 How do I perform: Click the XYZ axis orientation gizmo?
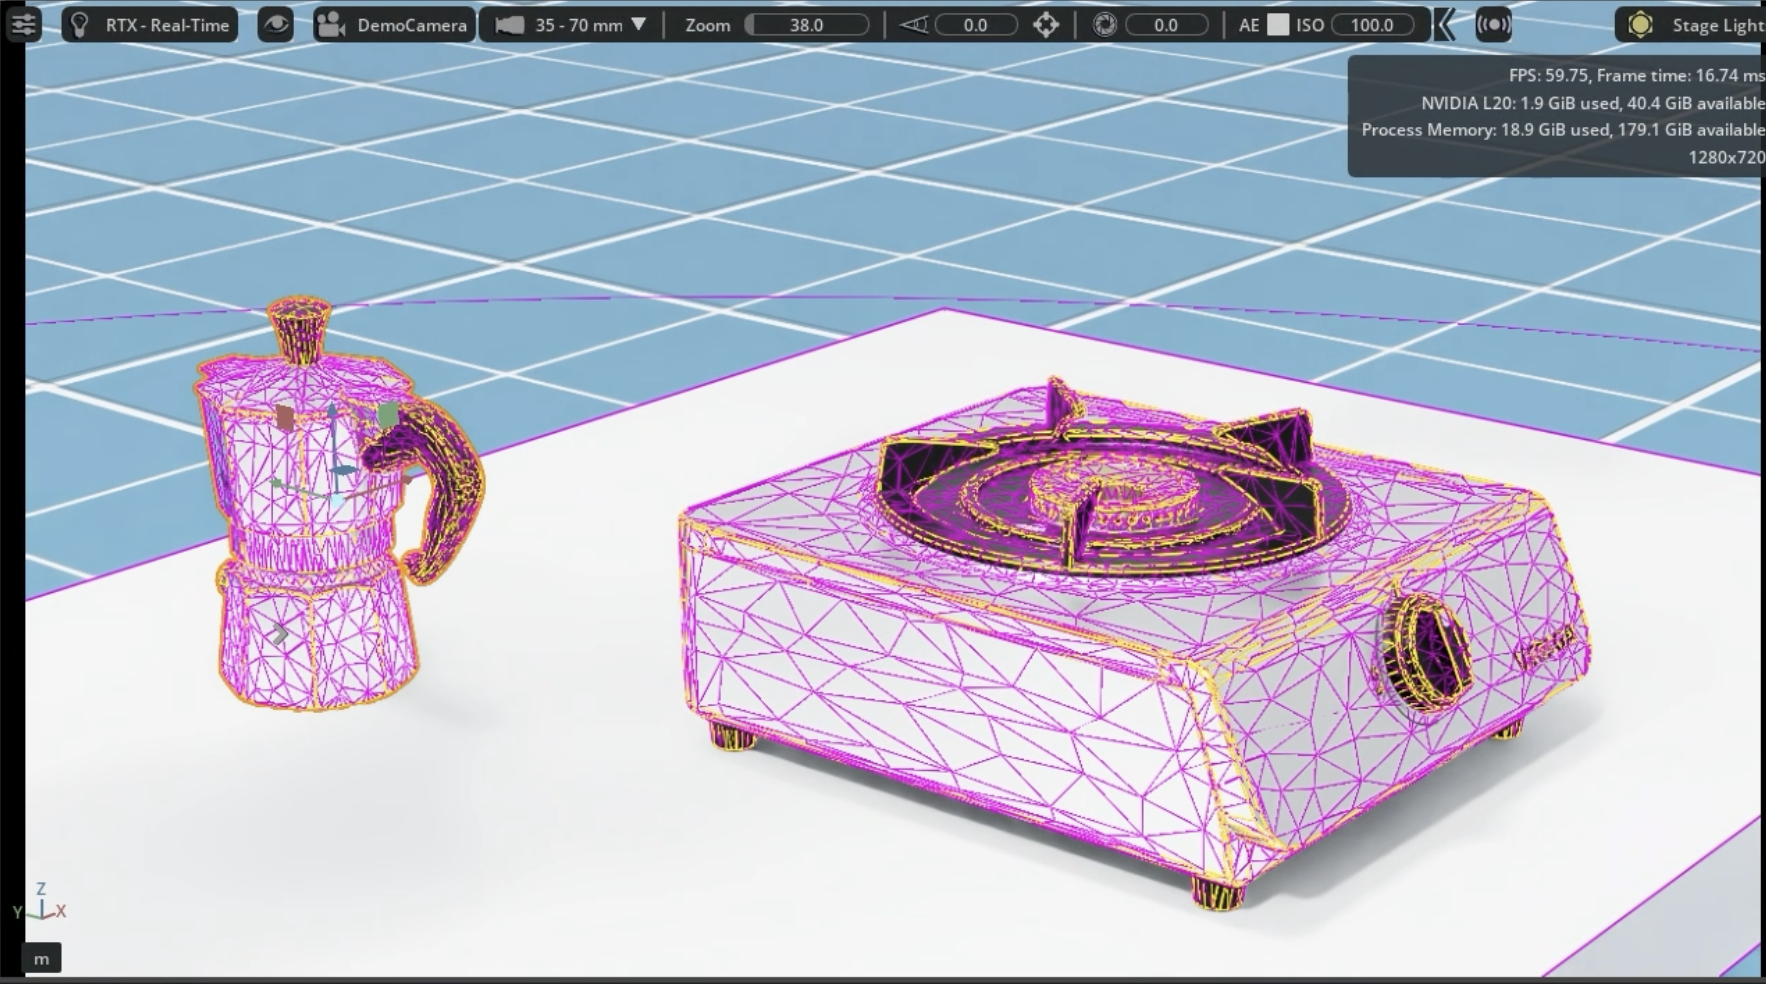[40, 902]
